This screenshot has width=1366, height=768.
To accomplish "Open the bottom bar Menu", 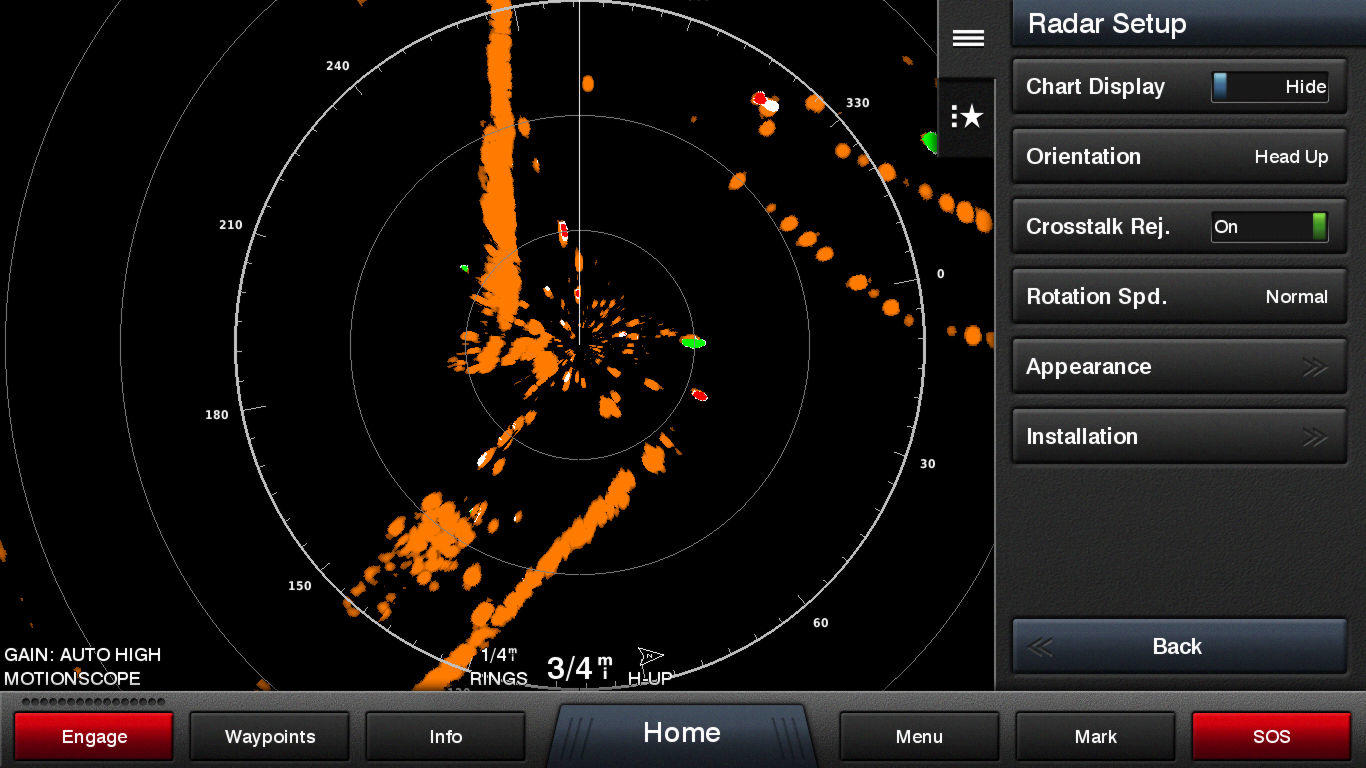I will tap(919, 737).
